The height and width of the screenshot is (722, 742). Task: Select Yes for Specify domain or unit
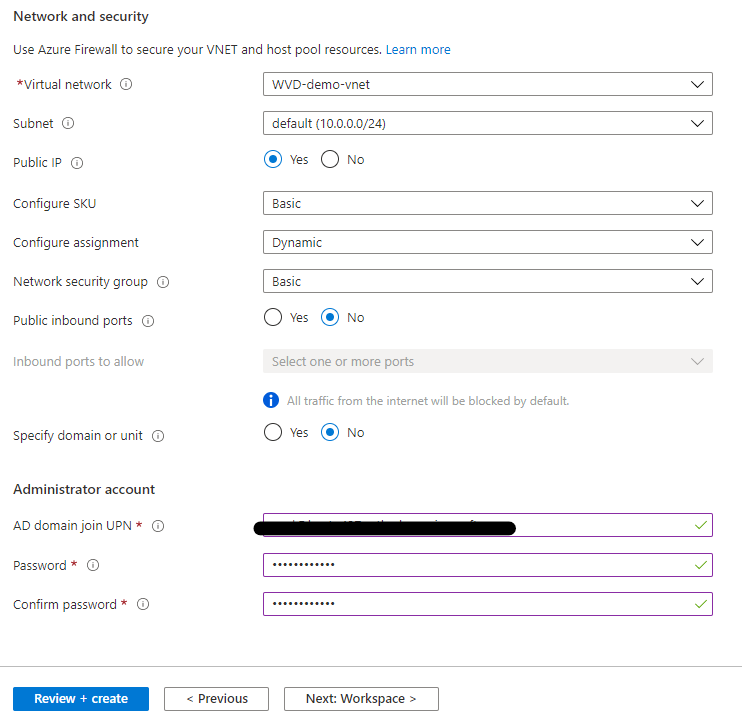click(273, 432)
